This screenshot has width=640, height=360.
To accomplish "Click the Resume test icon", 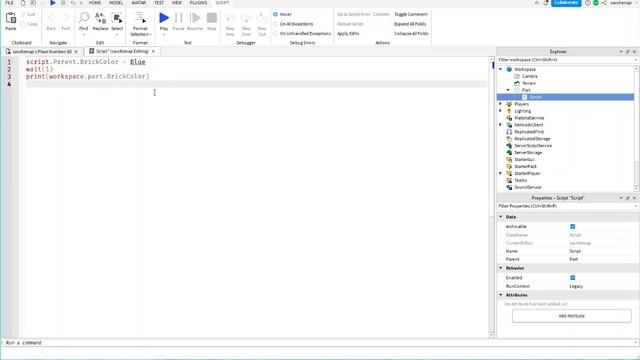I will pos(195,18).
